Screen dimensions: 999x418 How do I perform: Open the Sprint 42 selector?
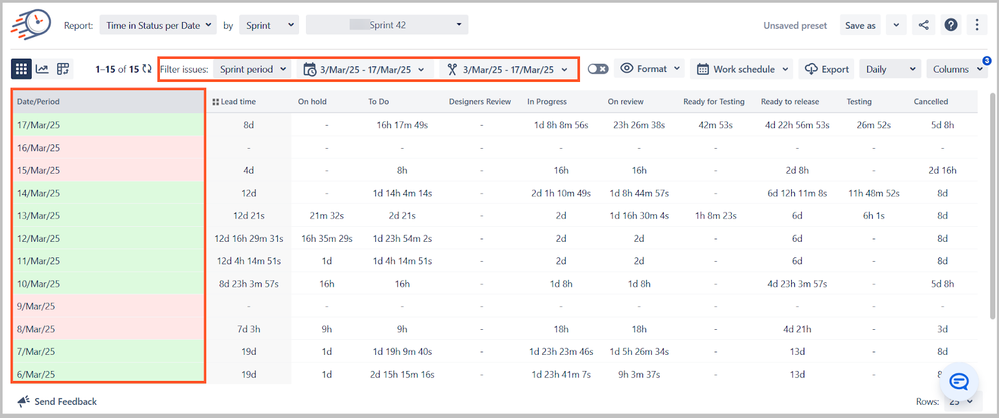click(x=387, y=25)
